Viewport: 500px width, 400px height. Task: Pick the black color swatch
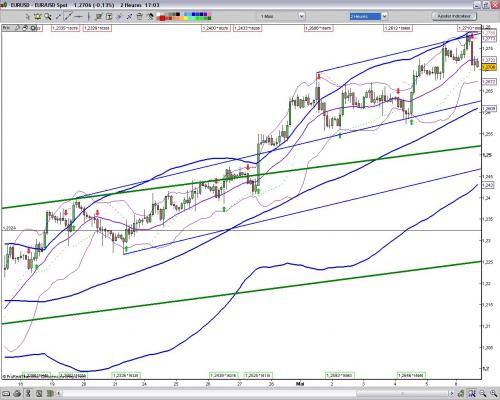178,14
